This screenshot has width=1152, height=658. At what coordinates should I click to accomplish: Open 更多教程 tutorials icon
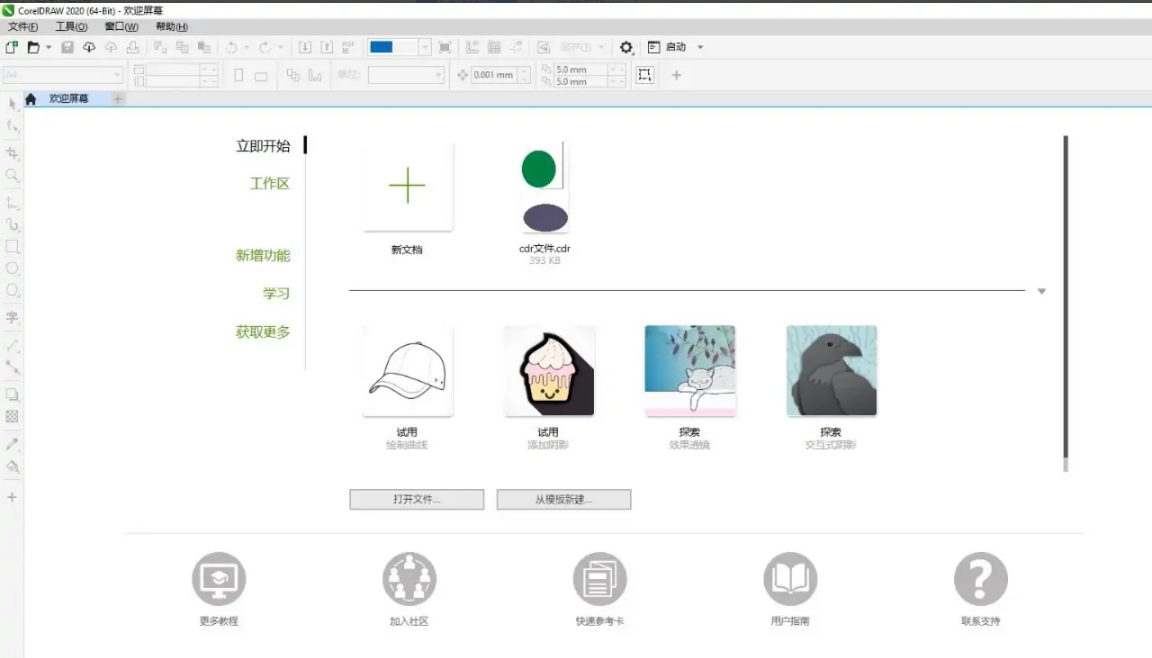click(218, 579)
